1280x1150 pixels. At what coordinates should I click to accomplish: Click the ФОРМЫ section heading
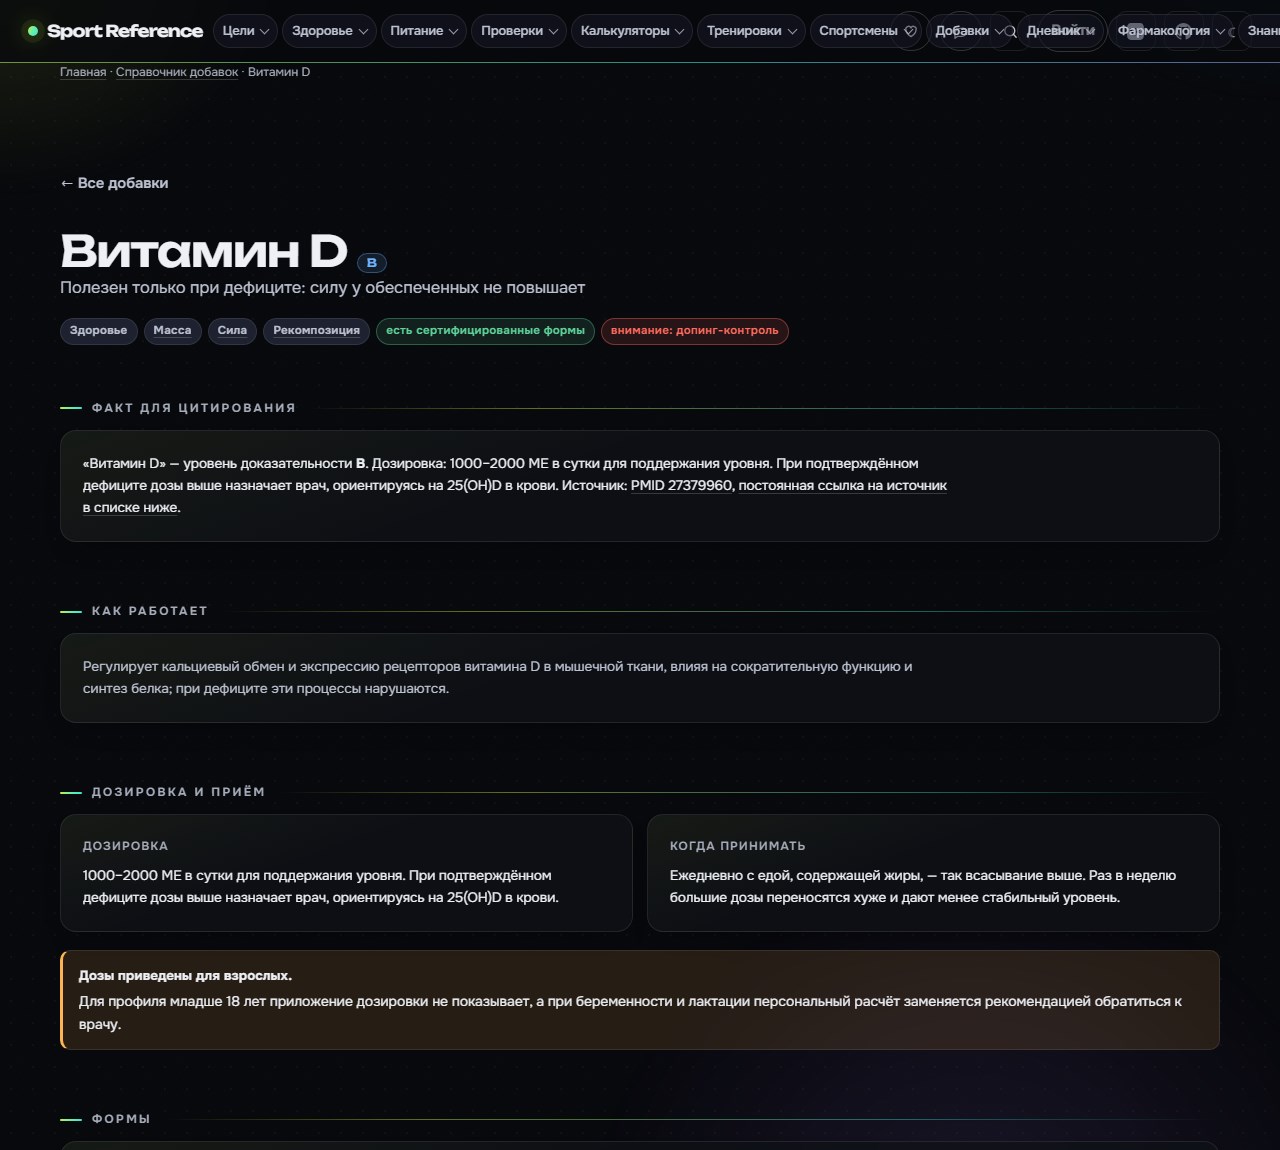121,1119
